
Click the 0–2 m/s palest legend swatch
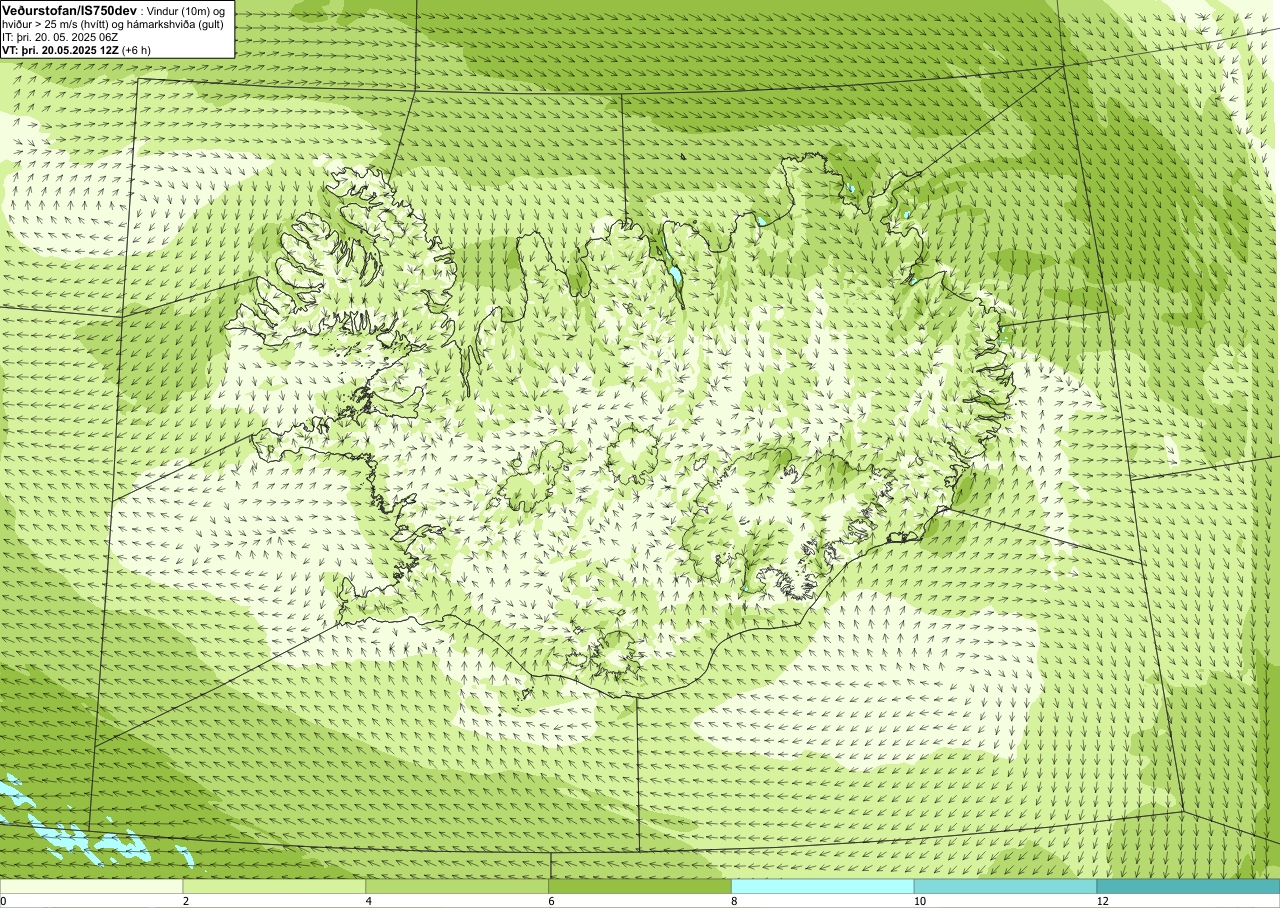[x=91, y=886]
